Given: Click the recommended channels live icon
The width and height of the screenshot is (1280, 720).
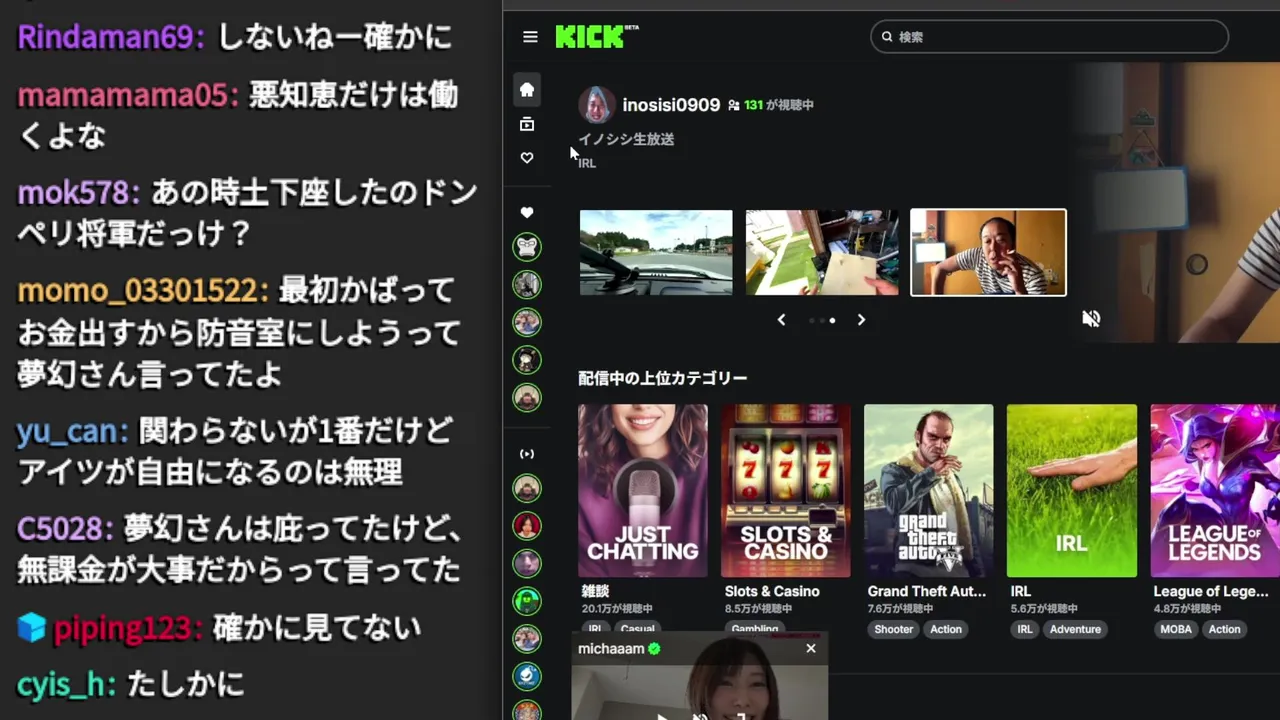Looking at the screenshot, I should (x=527, y=454).
